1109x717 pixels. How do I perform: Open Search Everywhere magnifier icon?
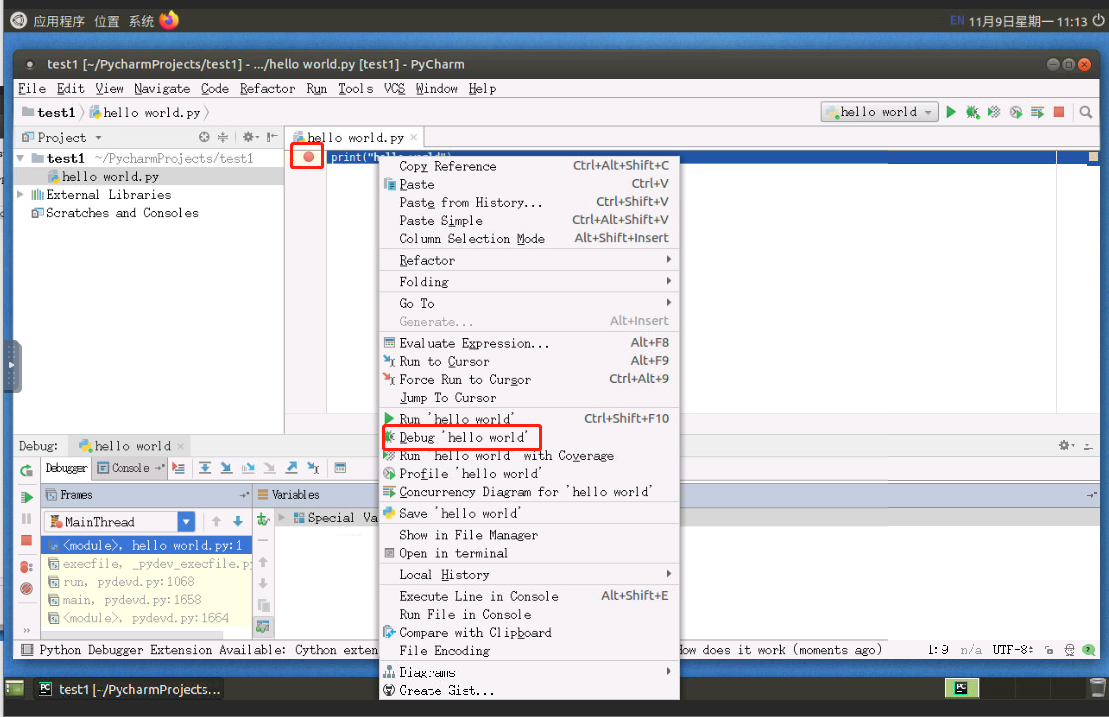1086,112
